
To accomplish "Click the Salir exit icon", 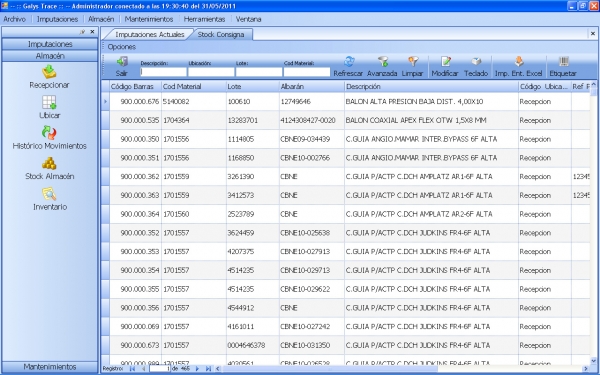I will tap(122, 62).
